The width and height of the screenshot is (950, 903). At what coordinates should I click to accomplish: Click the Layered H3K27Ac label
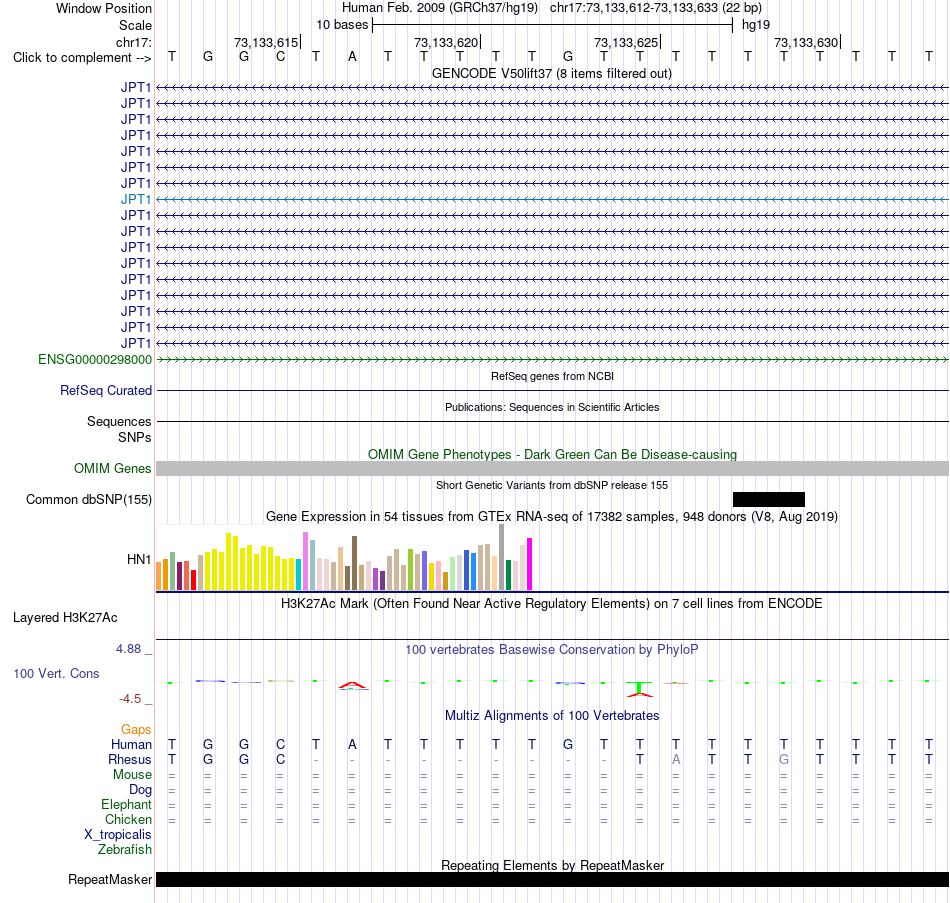coord(65,618)
